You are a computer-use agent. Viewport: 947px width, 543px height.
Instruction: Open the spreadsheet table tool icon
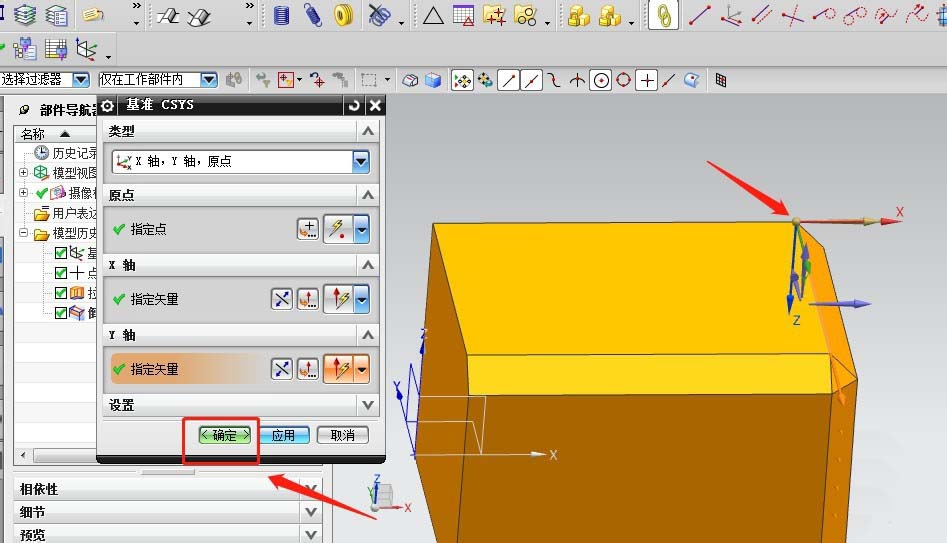[x=463, y=15]
